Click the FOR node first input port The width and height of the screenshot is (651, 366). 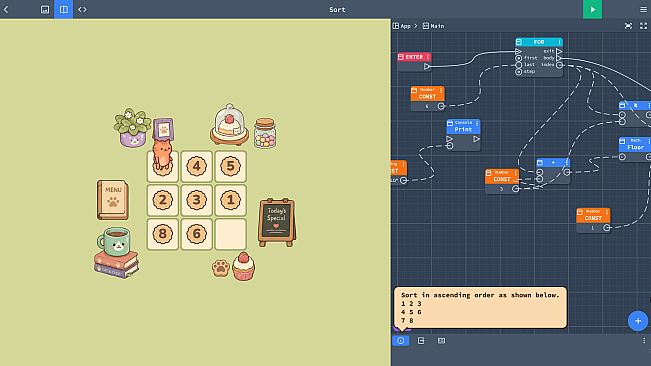click(x=519, y=58)
